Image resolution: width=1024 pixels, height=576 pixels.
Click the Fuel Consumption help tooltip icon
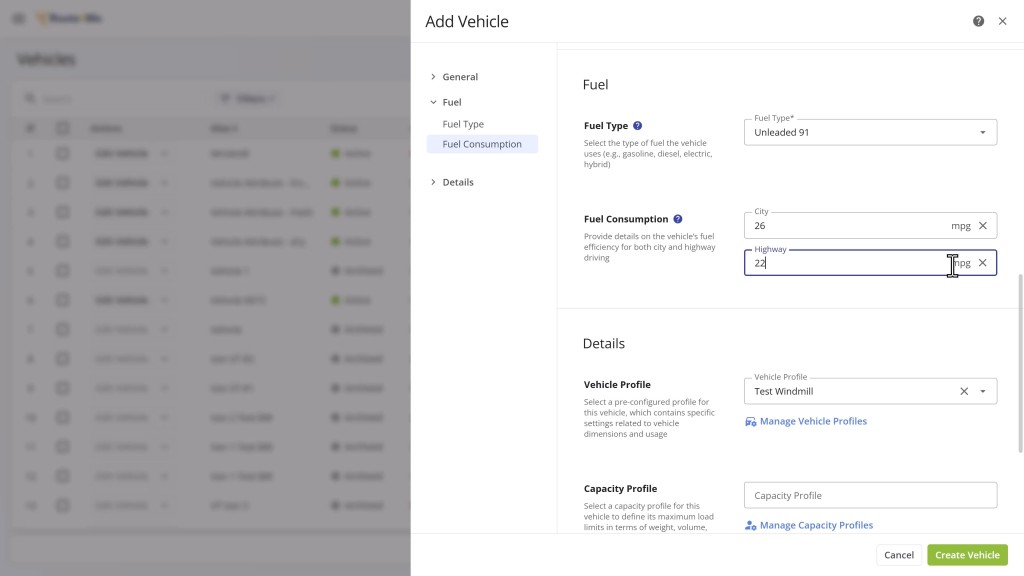[678, 219]
